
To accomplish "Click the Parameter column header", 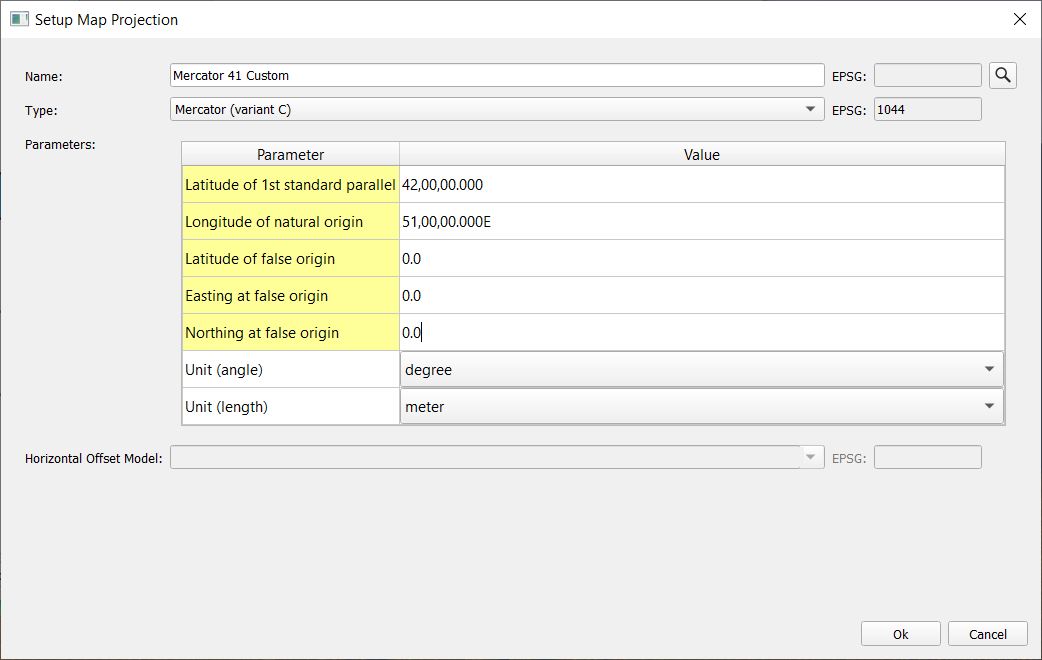I will tap(290, 154).
